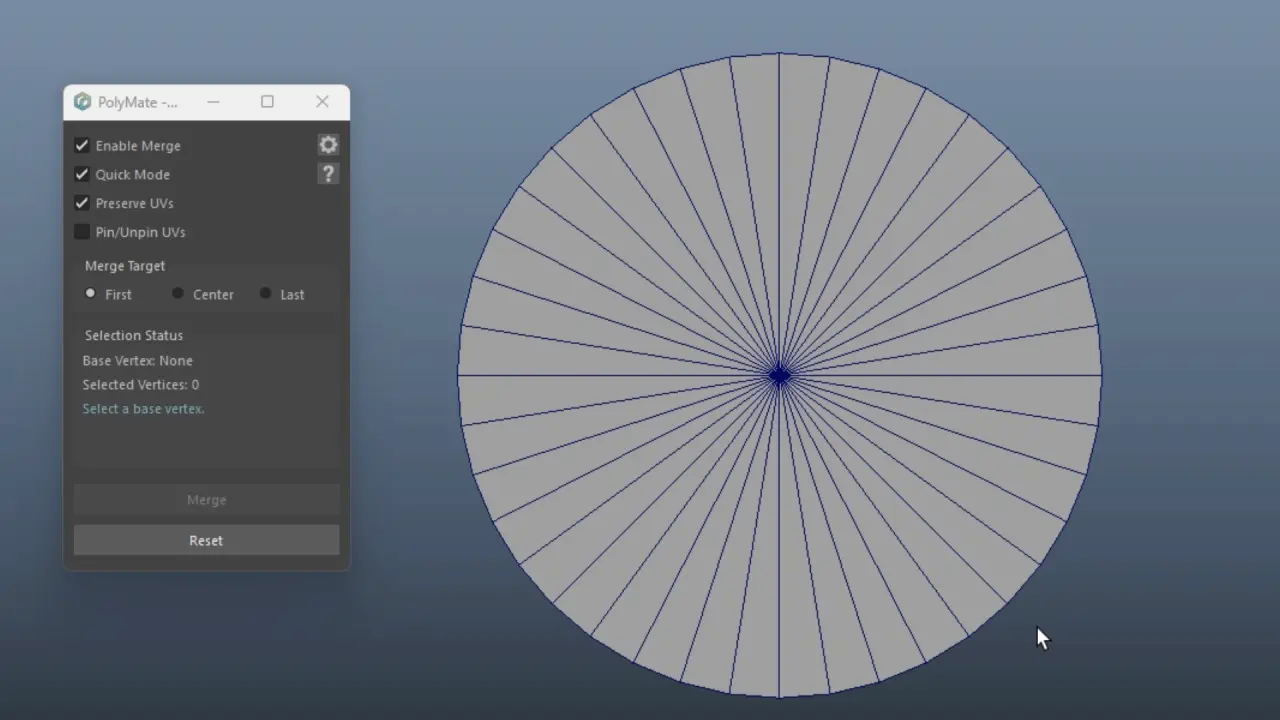The height and width of the screenshot is (720, 1280).
Task: Click the Reset button
Action: pos(206,540)
